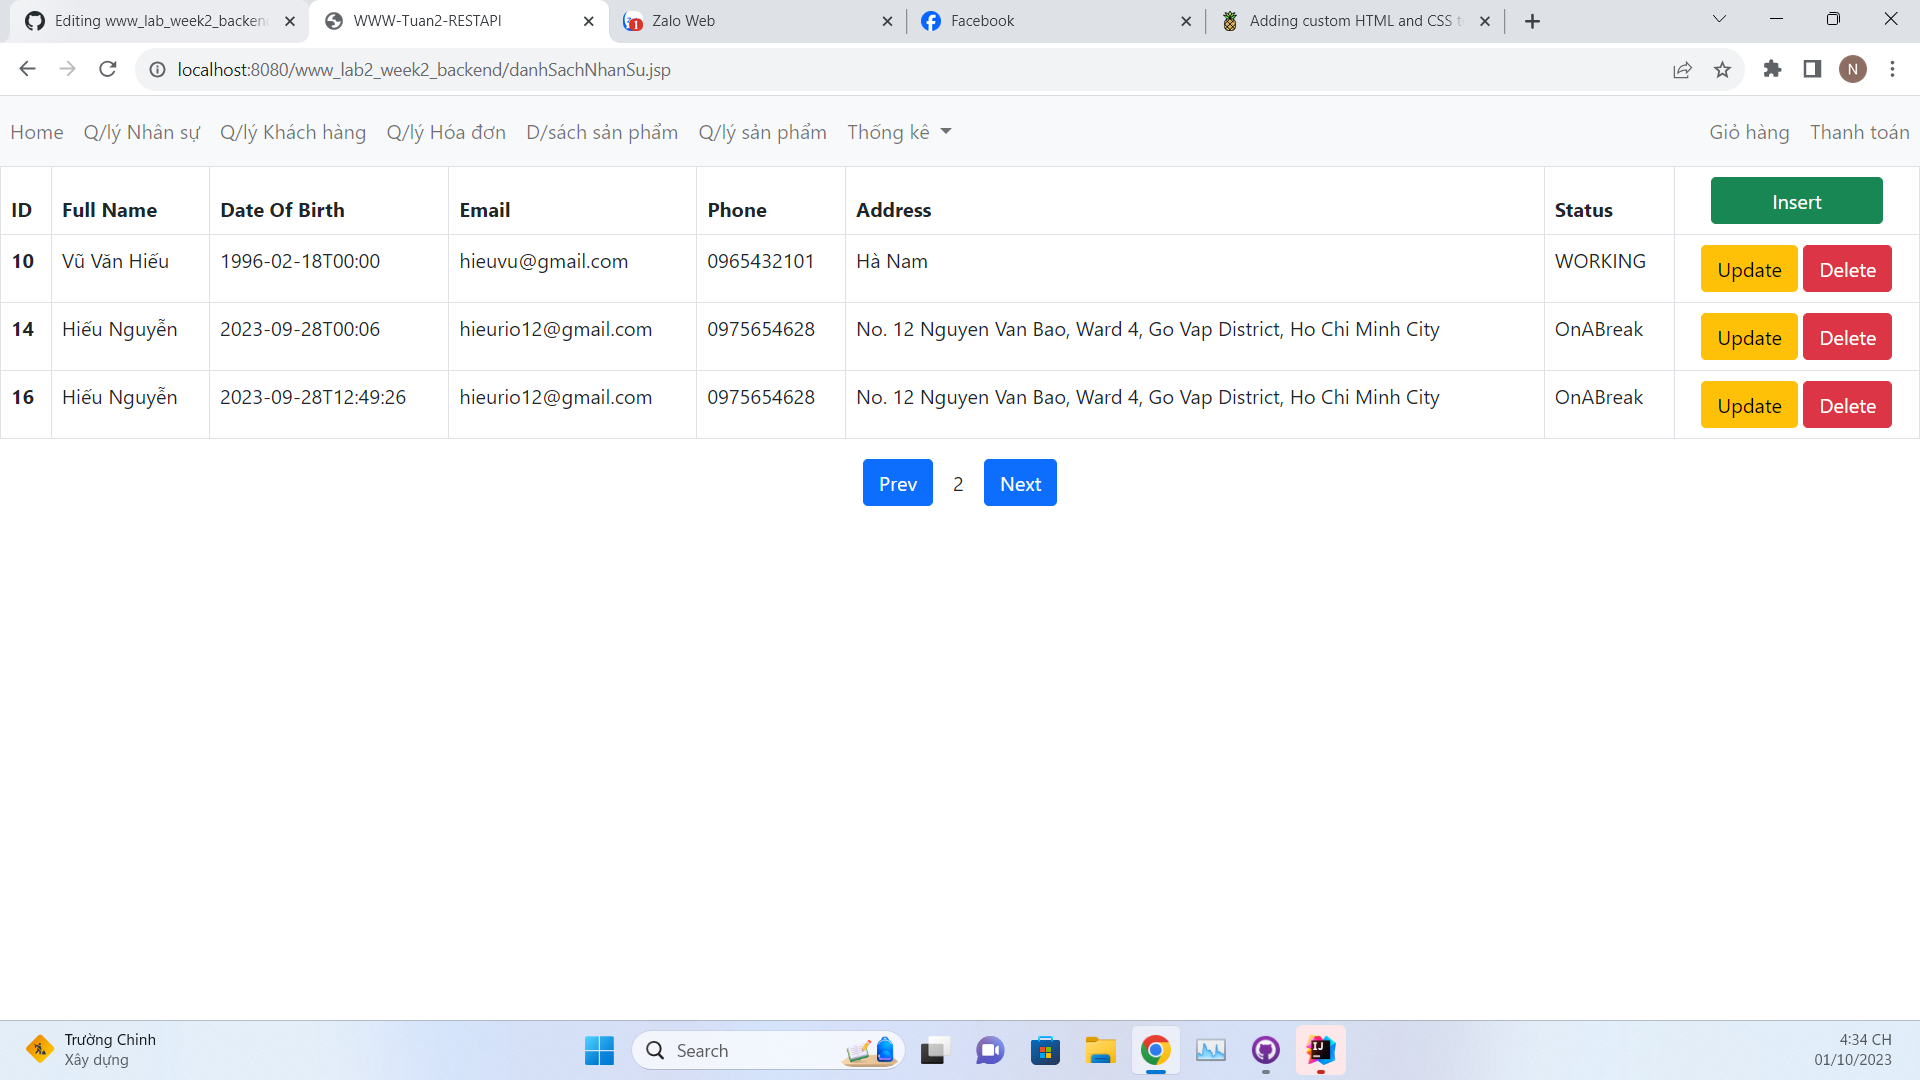Launch Microsoft Teams from the taskbar
This screenshot has height=1080, width=1920.
click(989, 1051)
